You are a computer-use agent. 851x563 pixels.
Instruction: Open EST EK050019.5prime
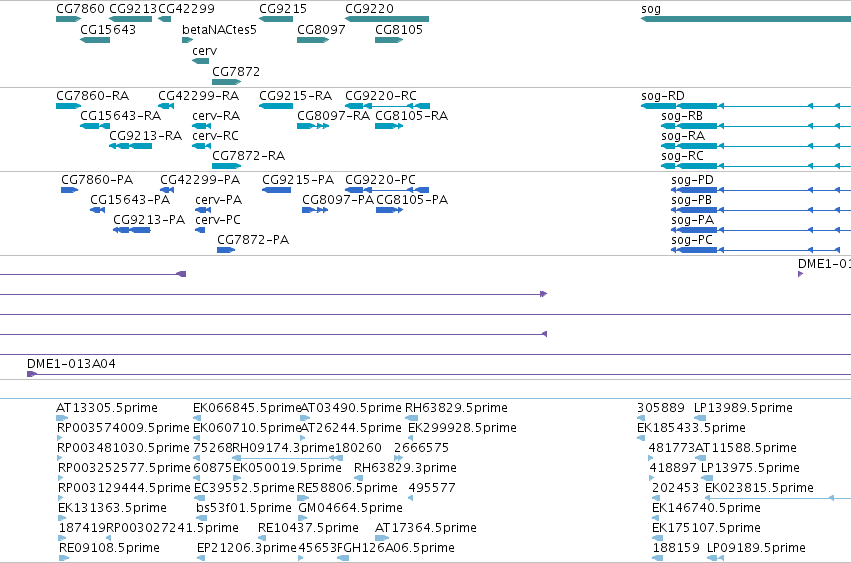287,468
